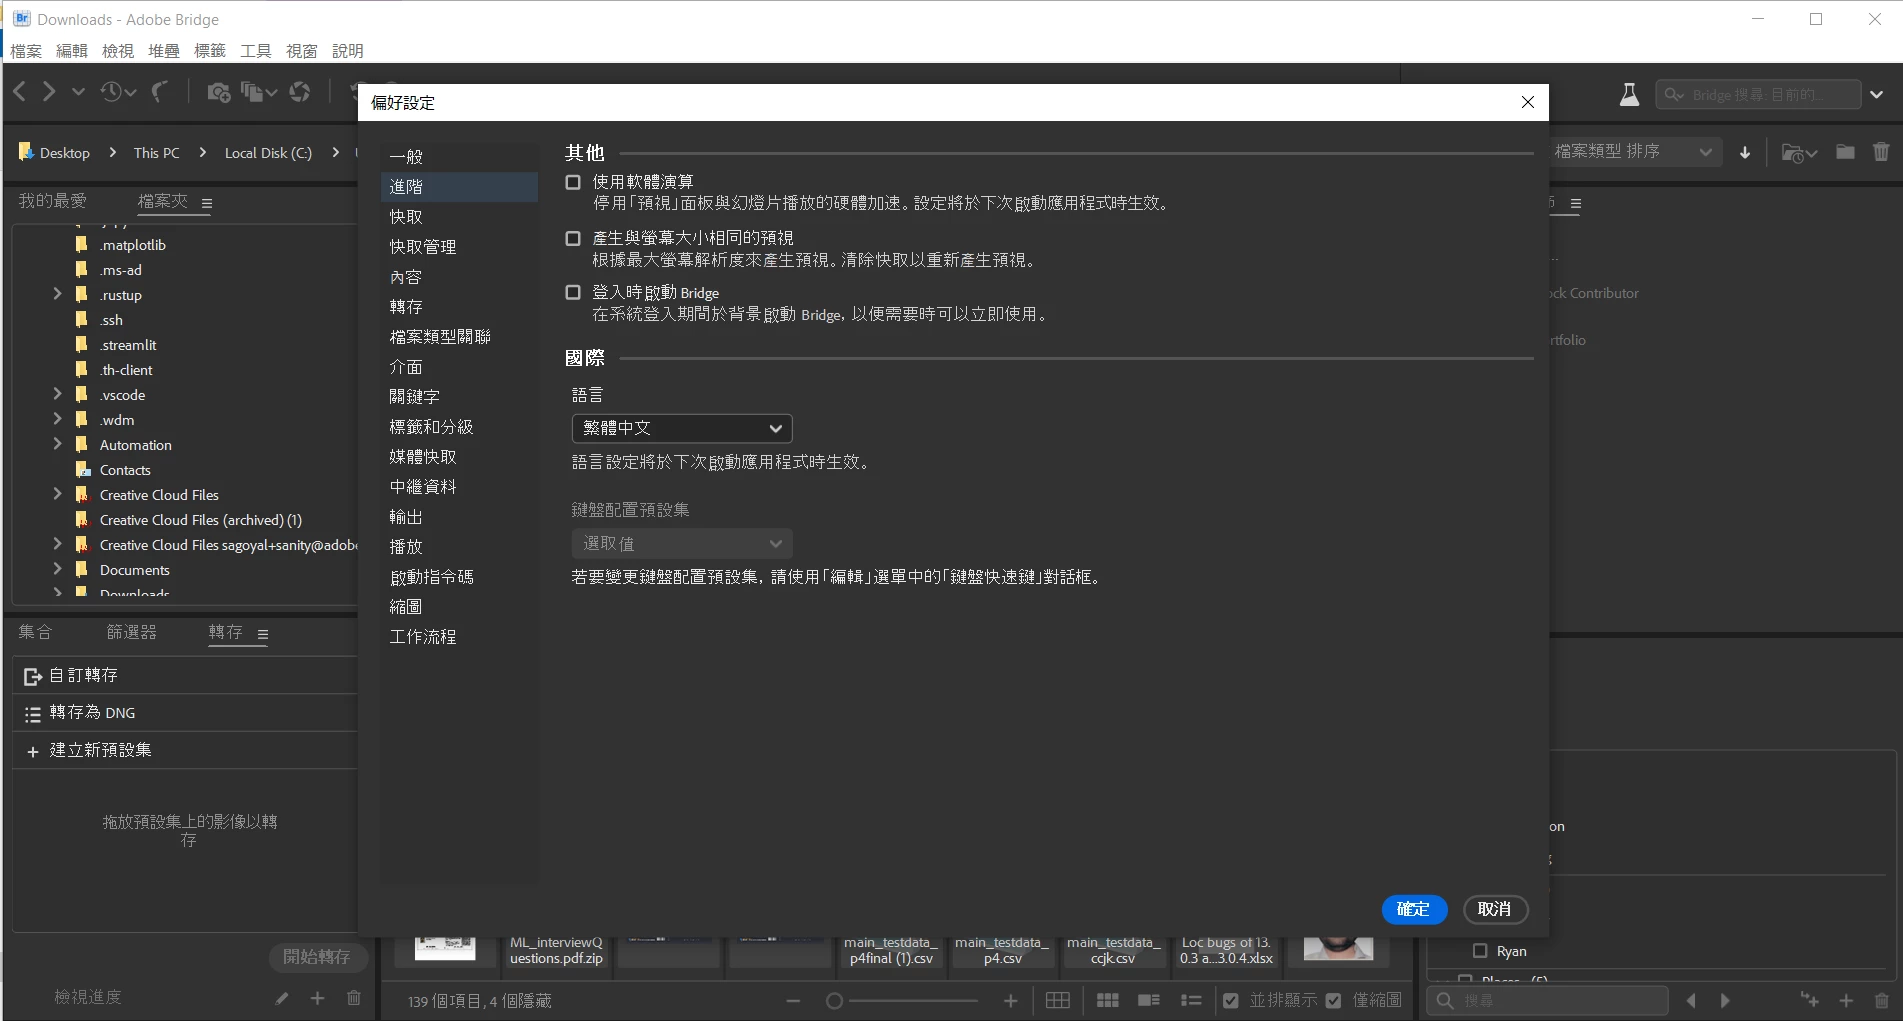Click the 開始轉存 button

(317, 957)
